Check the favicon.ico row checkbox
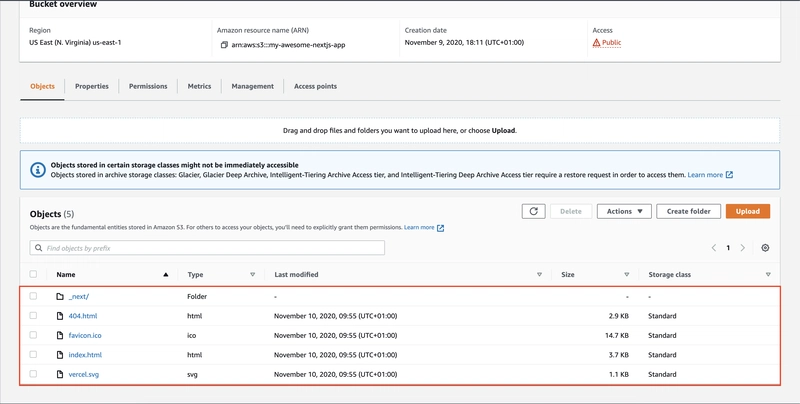 click(33, 335)
